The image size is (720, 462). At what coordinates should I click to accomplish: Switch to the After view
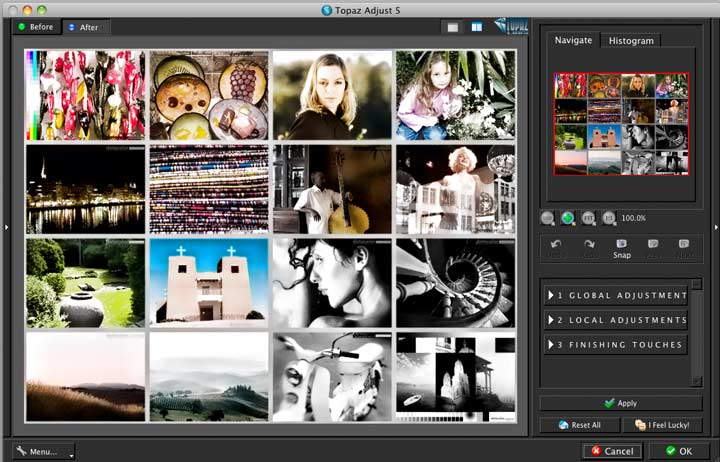pos(85,28)
